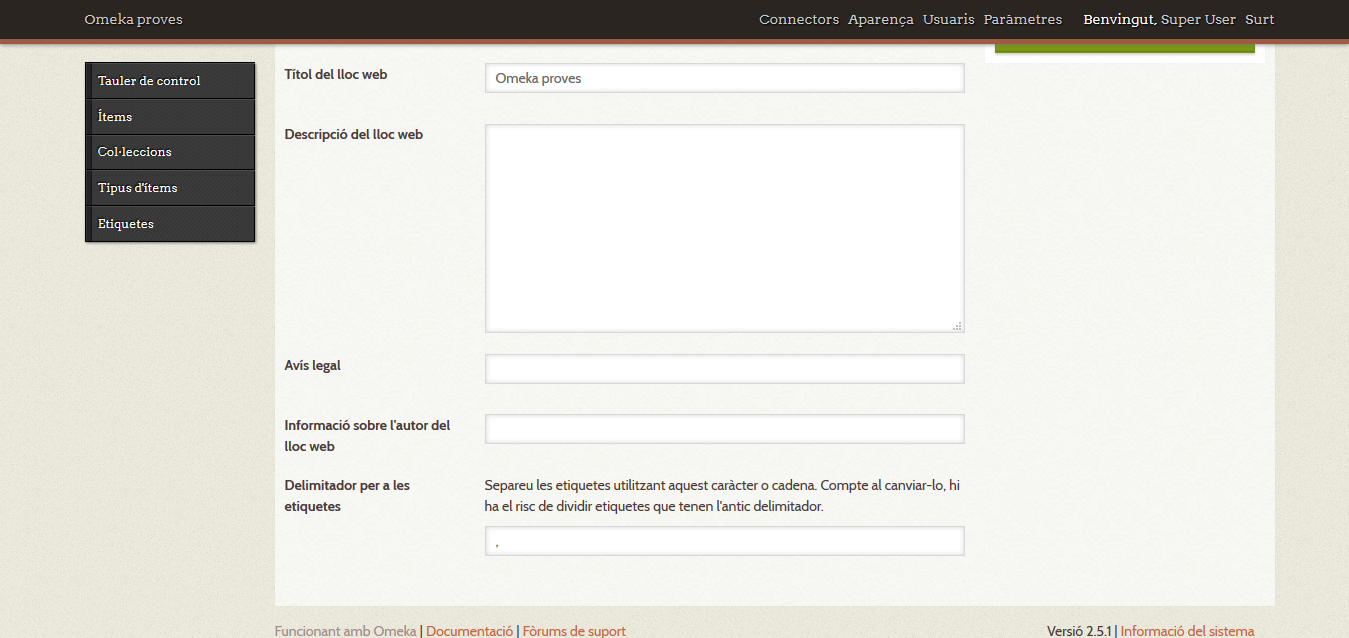Screen dimensions: 1349x638
Task: Open the Ítems section
Action: click(x=114, y=116)
